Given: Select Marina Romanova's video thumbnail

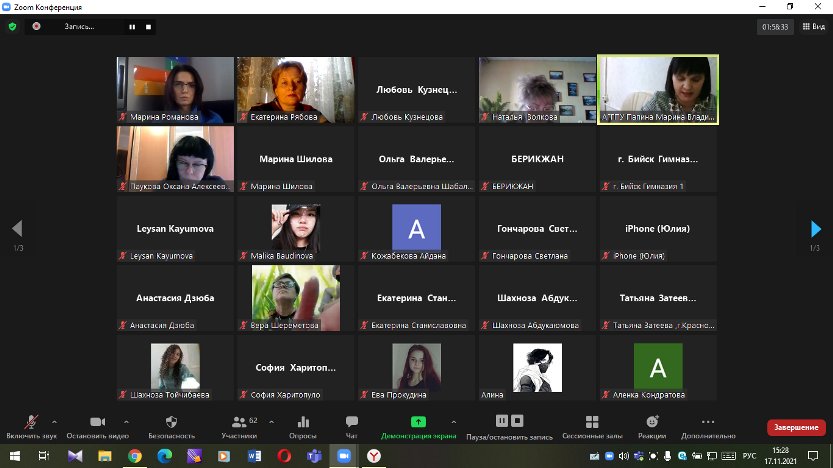Looking at the screenshot, I should [x=175, y=89].
